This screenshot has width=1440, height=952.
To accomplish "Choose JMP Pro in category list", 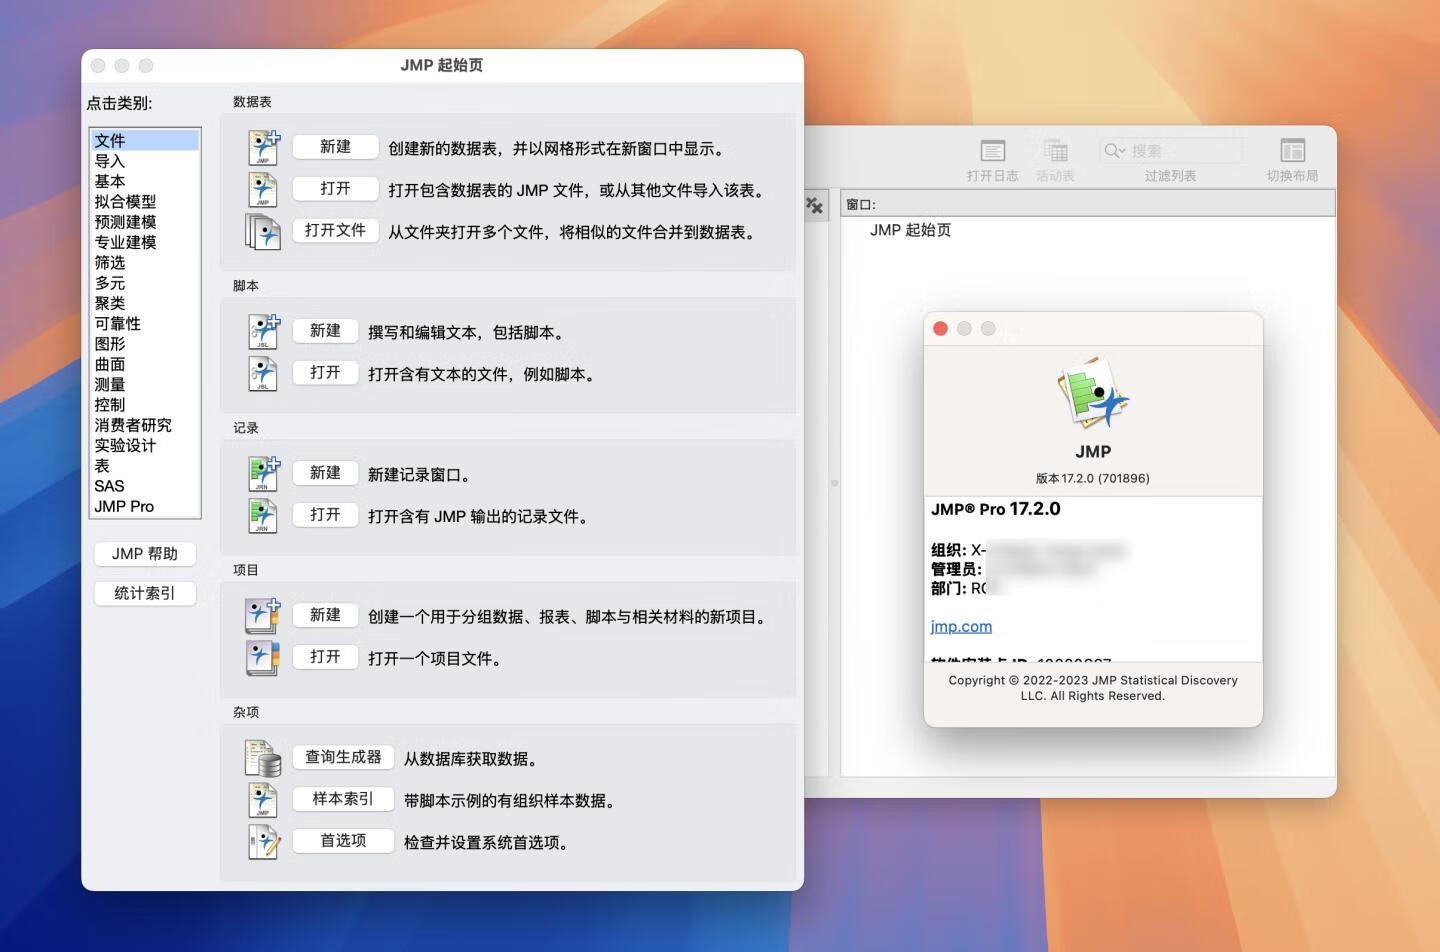I will point(124,506).
